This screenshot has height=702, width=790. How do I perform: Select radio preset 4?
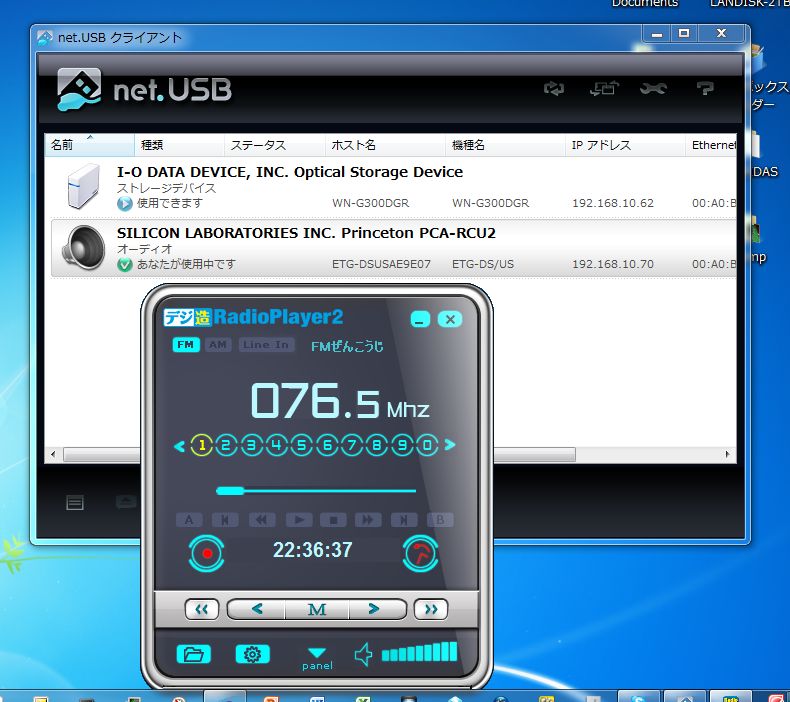point(277,445)
